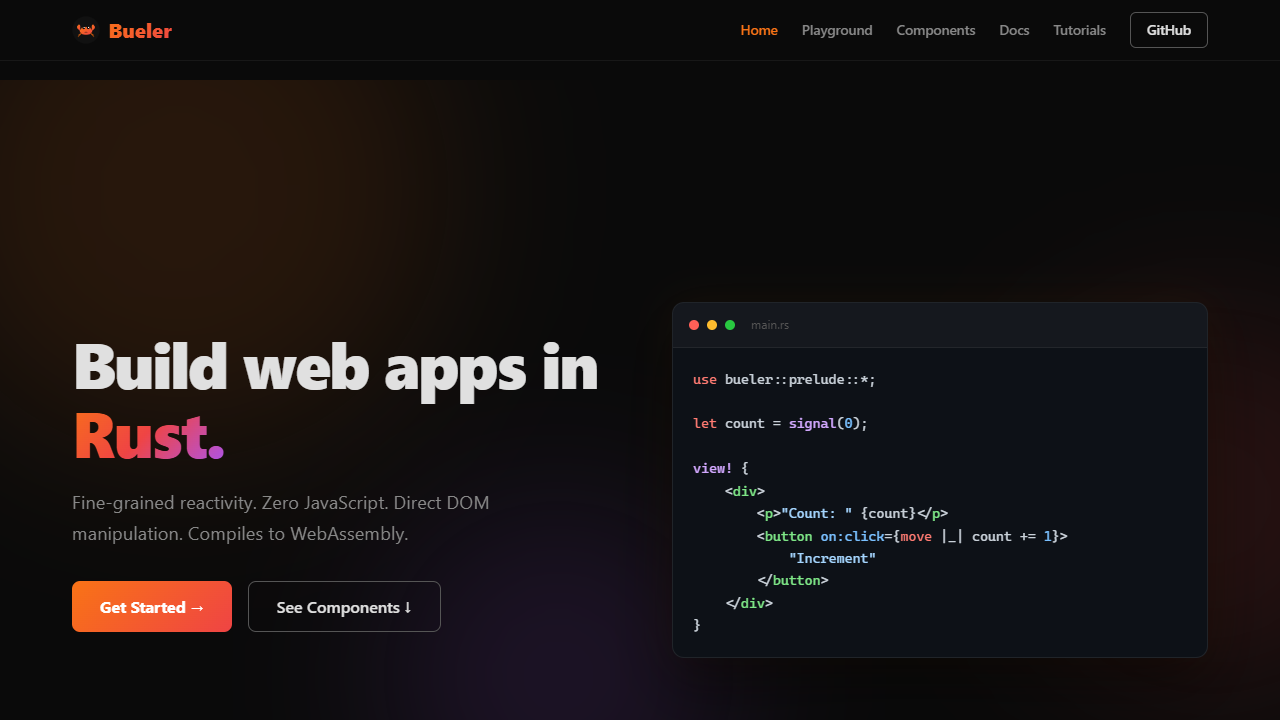Open the Docs section
Viewport: 1280px width, 720px height.
coord(1014,30)
